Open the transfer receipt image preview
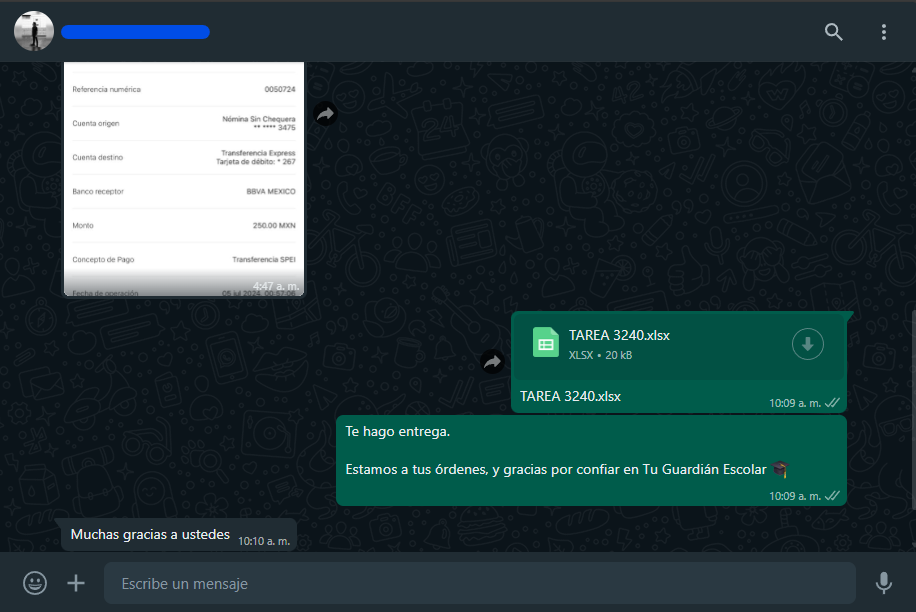Viewport: 916px width, 612px height. tap(183, 180)
